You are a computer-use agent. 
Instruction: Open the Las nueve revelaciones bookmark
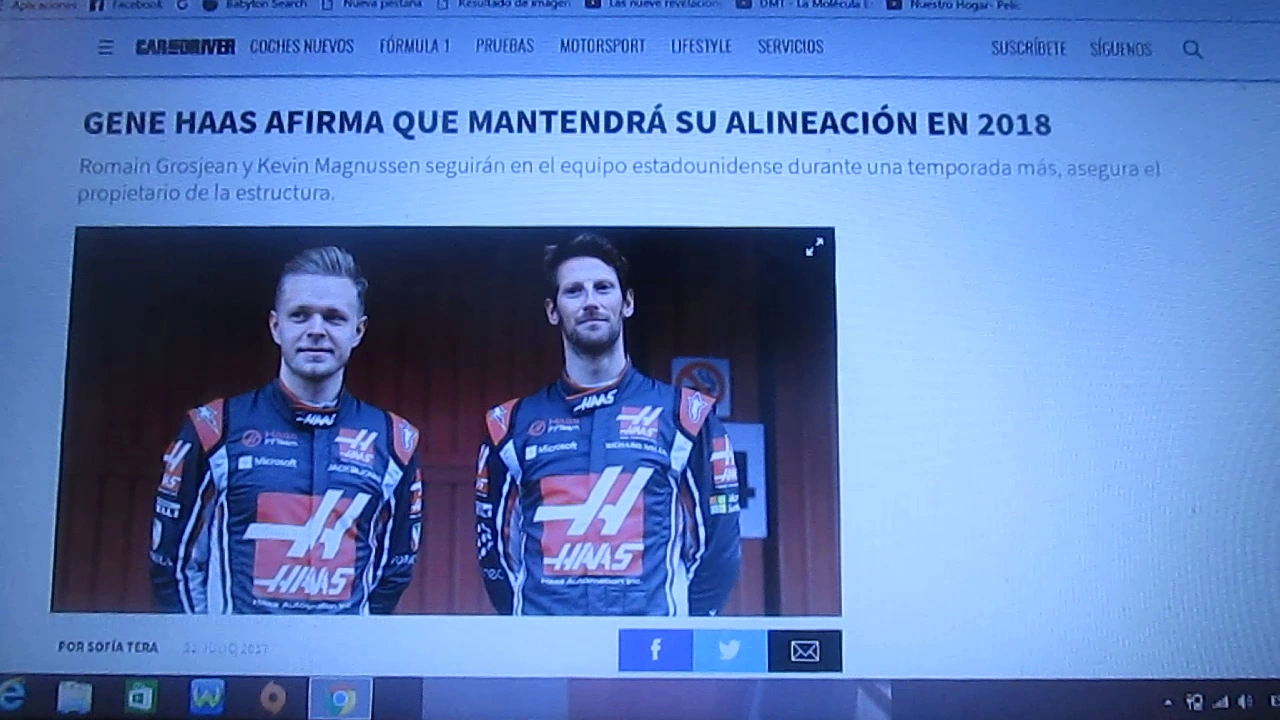(652, 5)
